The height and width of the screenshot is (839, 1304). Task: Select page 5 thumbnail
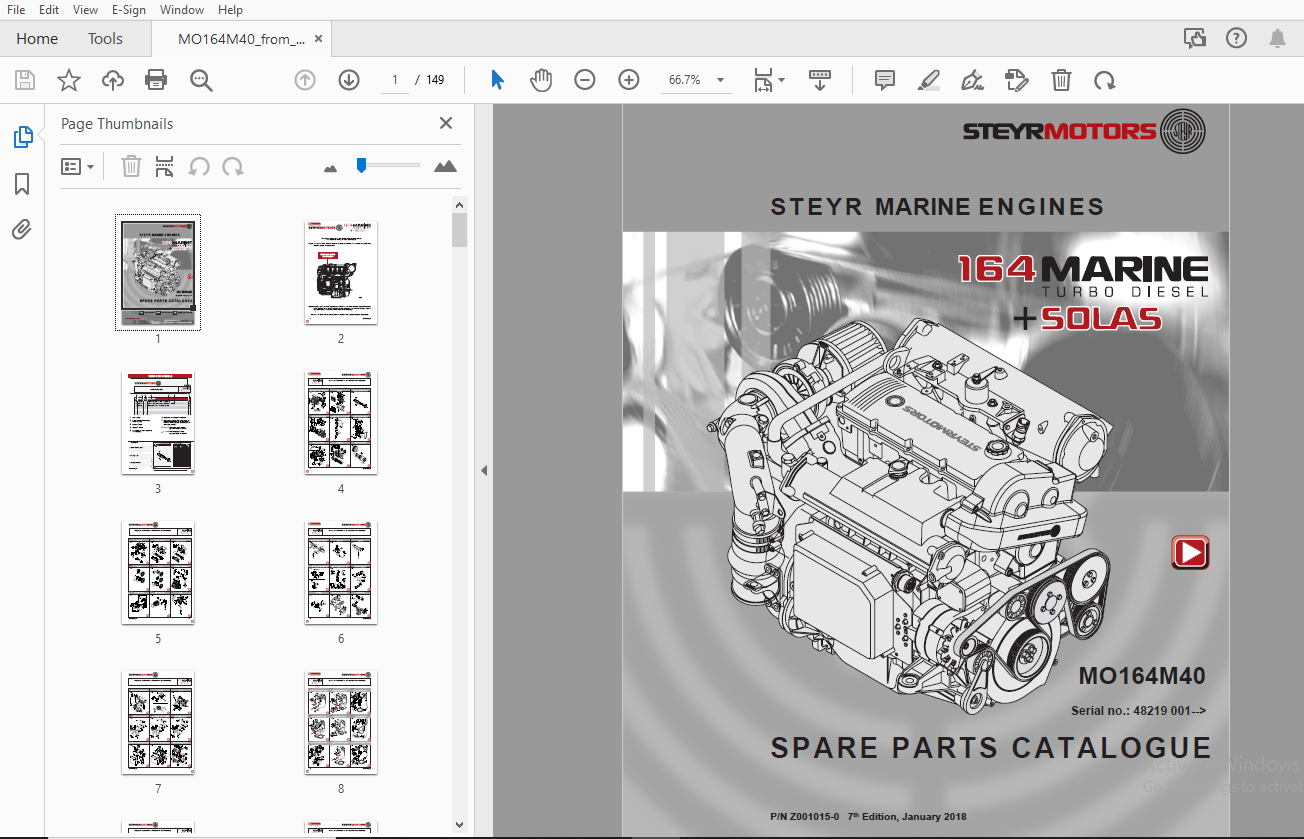point(158,572)
